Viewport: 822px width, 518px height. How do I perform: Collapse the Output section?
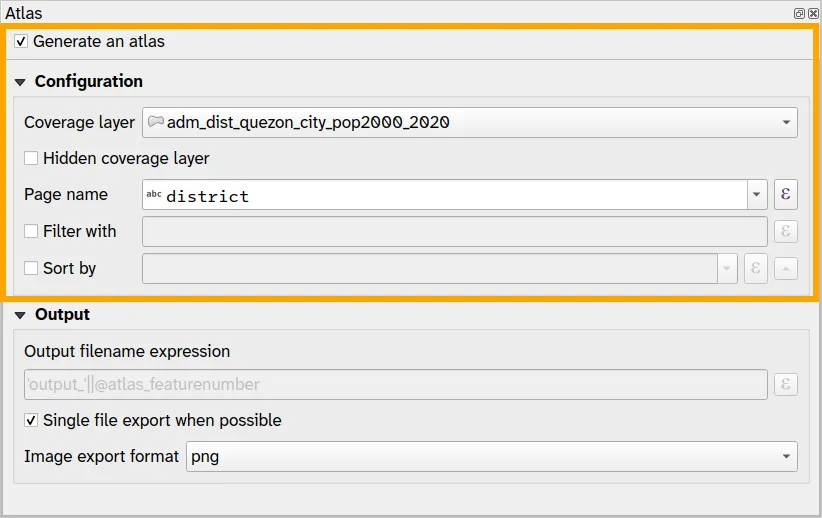point(20,315)
